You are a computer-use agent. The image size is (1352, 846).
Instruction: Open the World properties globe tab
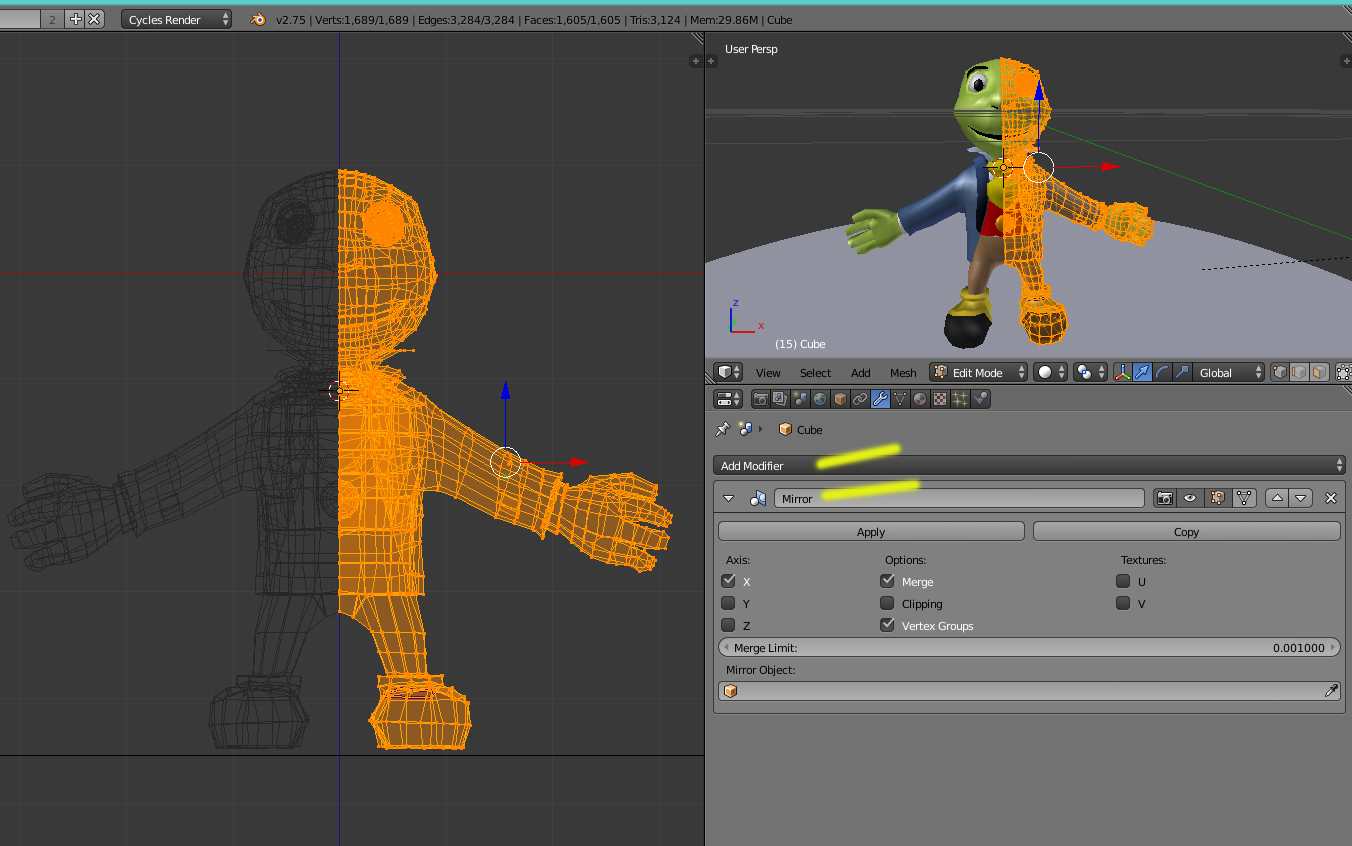820,399
